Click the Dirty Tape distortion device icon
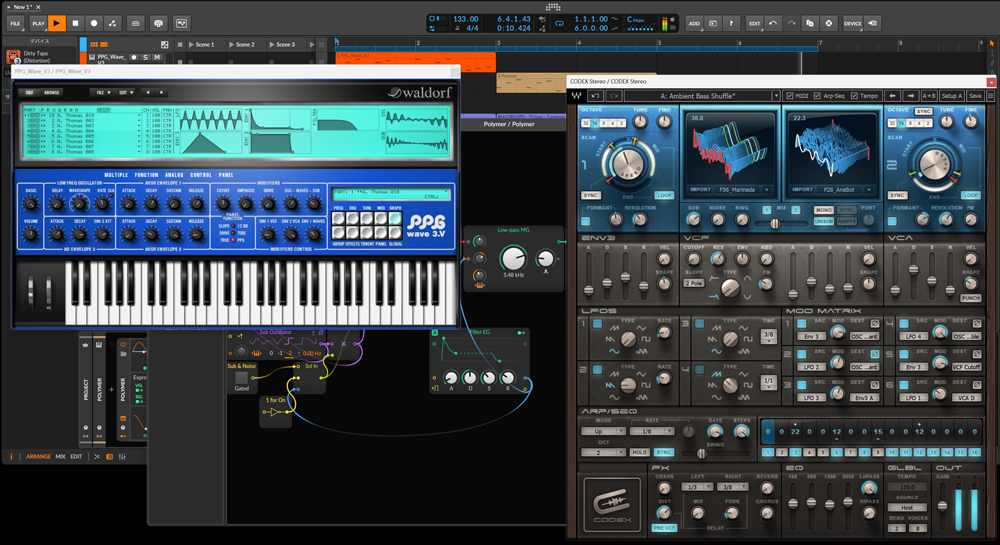Image resolution: width=1000 pixels, height=545 pixels. coord(13,56)
